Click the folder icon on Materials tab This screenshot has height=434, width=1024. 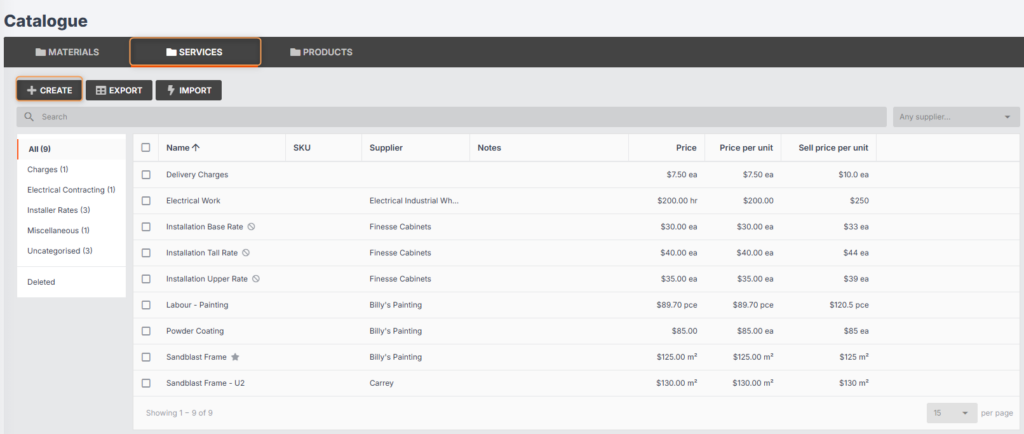41,52
